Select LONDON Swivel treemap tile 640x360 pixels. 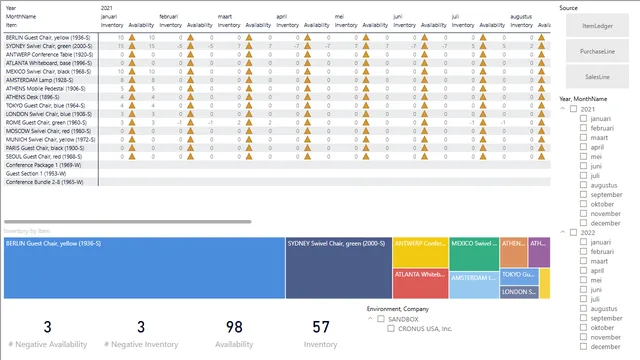tap(519, 292)
